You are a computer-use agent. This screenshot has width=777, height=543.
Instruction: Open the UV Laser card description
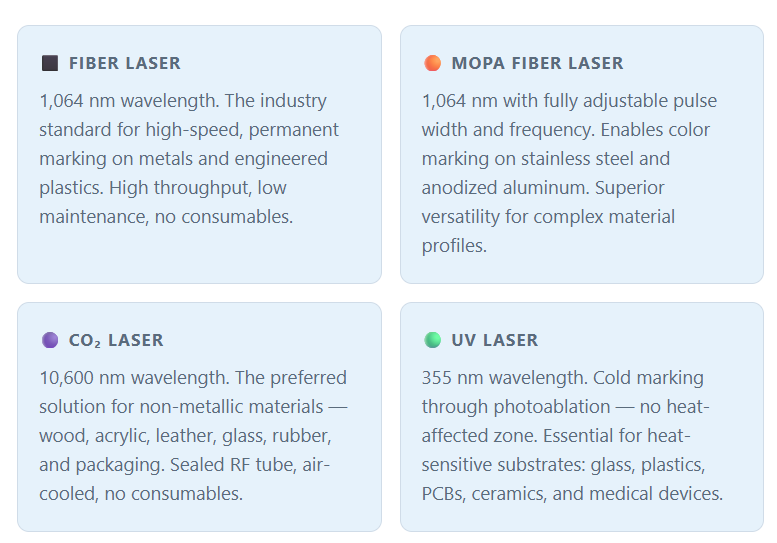(572, 435)
